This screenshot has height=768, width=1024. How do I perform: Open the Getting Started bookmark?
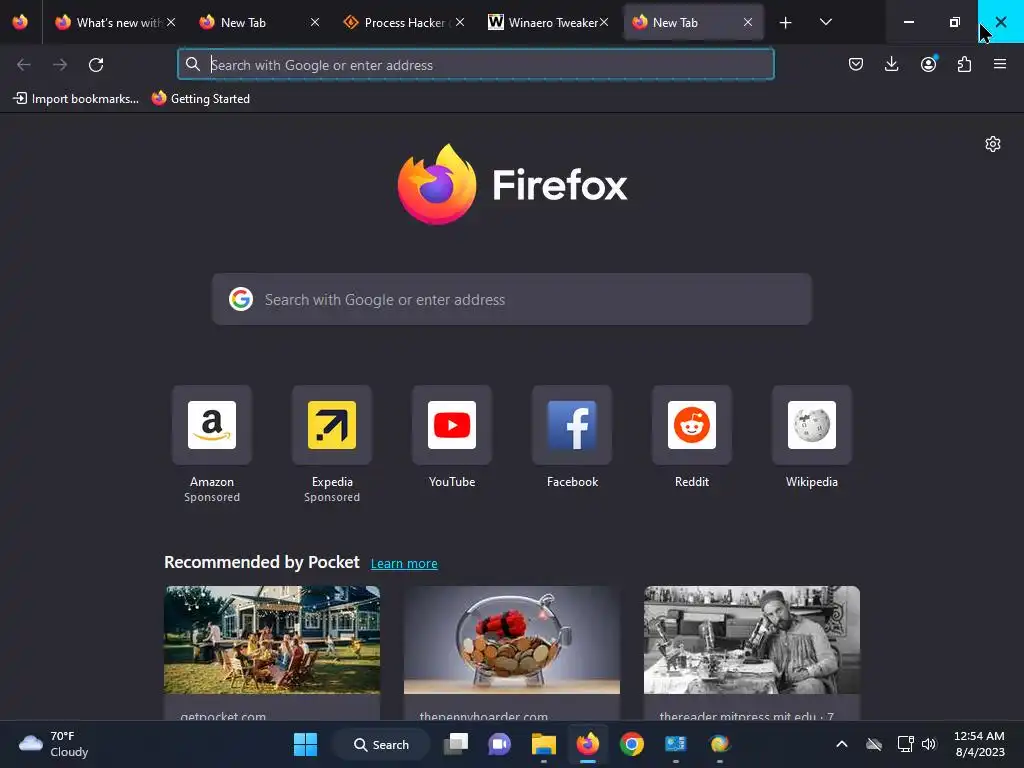[x=200, y=99]
